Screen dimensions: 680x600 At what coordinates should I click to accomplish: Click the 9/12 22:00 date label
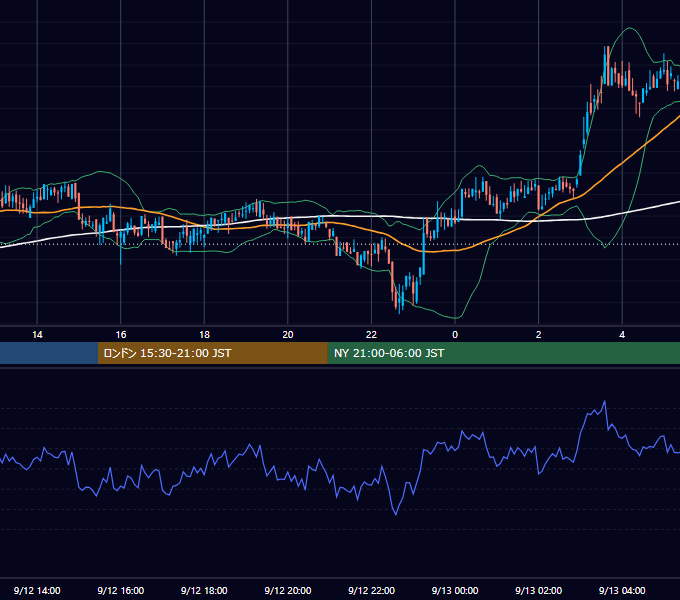pyautogui.click(x=371, y=590)
